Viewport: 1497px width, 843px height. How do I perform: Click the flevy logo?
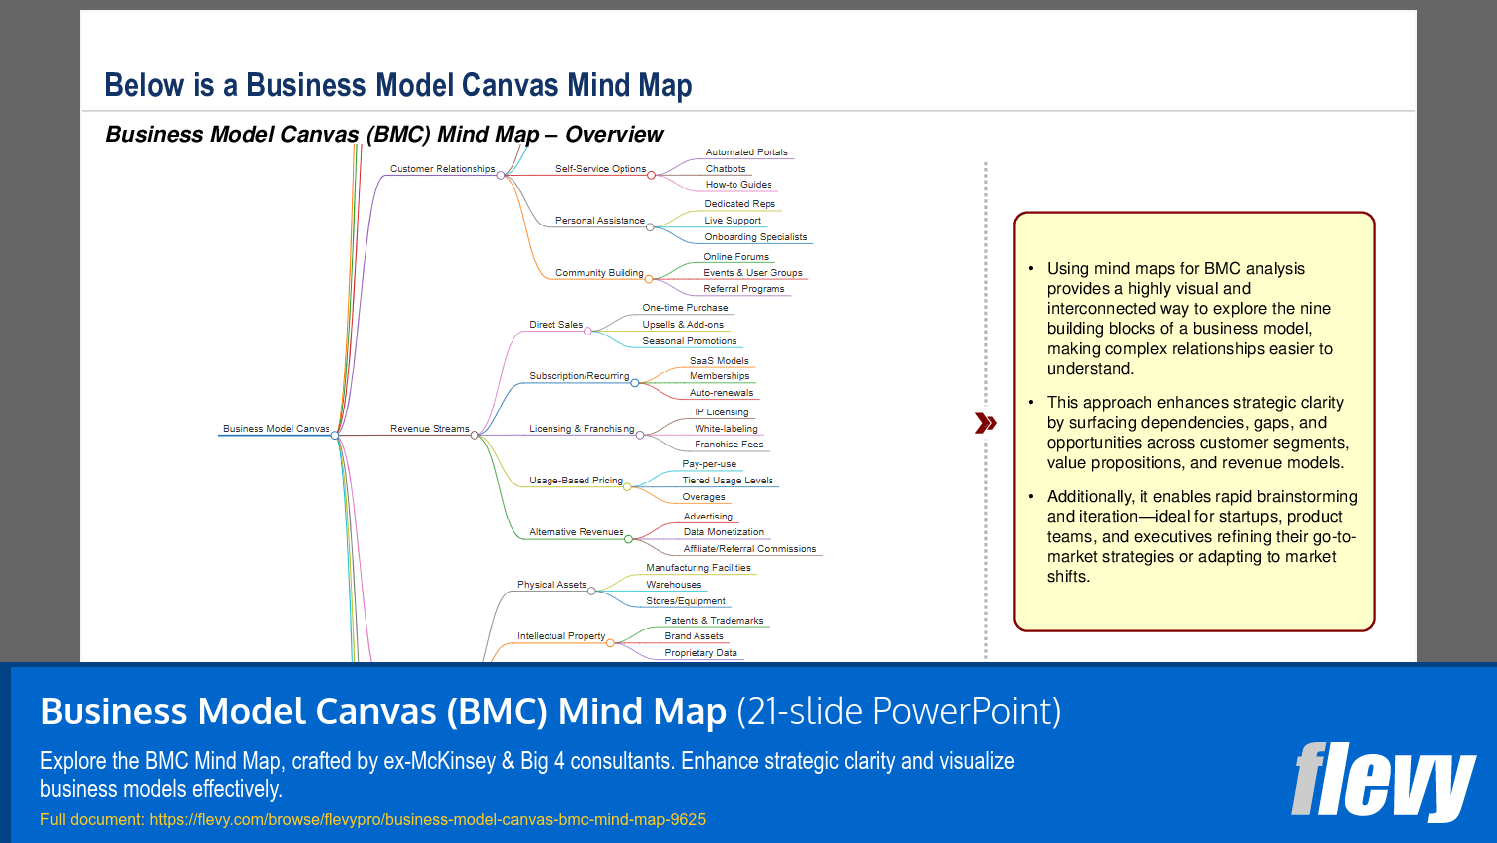click(1383, 781)
